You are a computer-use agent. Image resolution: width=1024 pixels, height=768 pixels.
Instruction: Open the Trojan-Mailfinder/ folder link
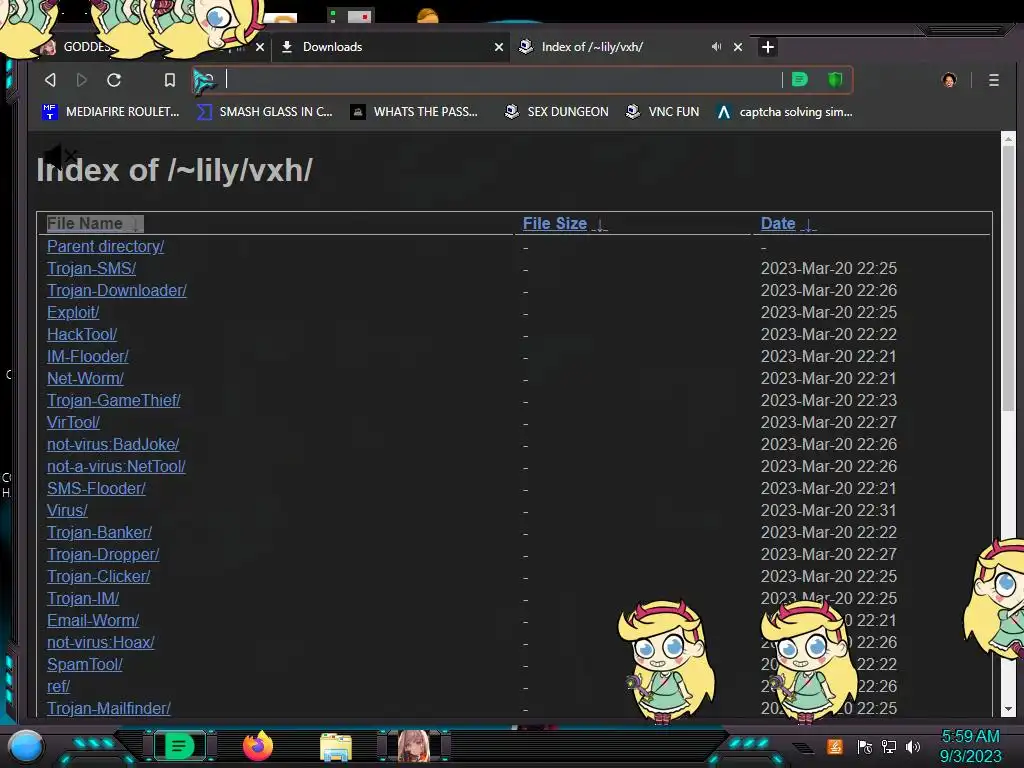[x=108, y=709]
